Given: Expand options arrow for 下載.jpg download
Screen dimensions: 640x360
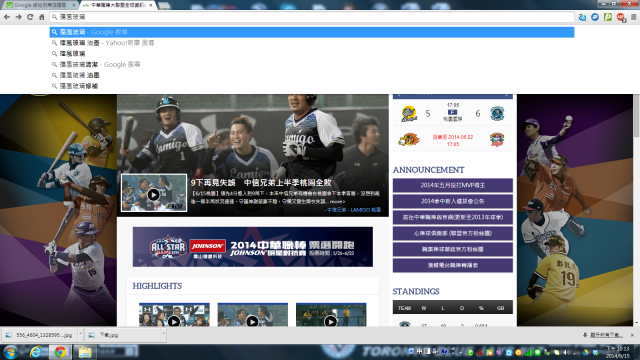Looking at the screenshot, I should click(163, 334).
